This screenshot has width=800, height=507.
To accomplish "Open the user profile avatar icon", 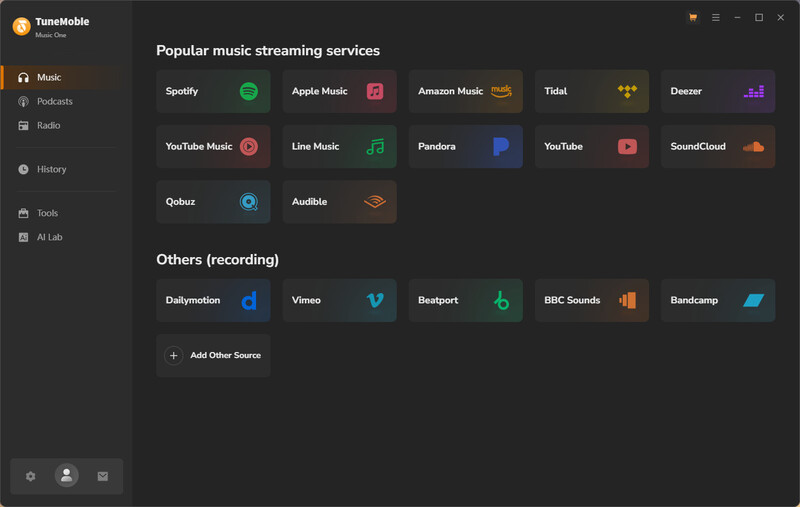I will tap(66, 476).
